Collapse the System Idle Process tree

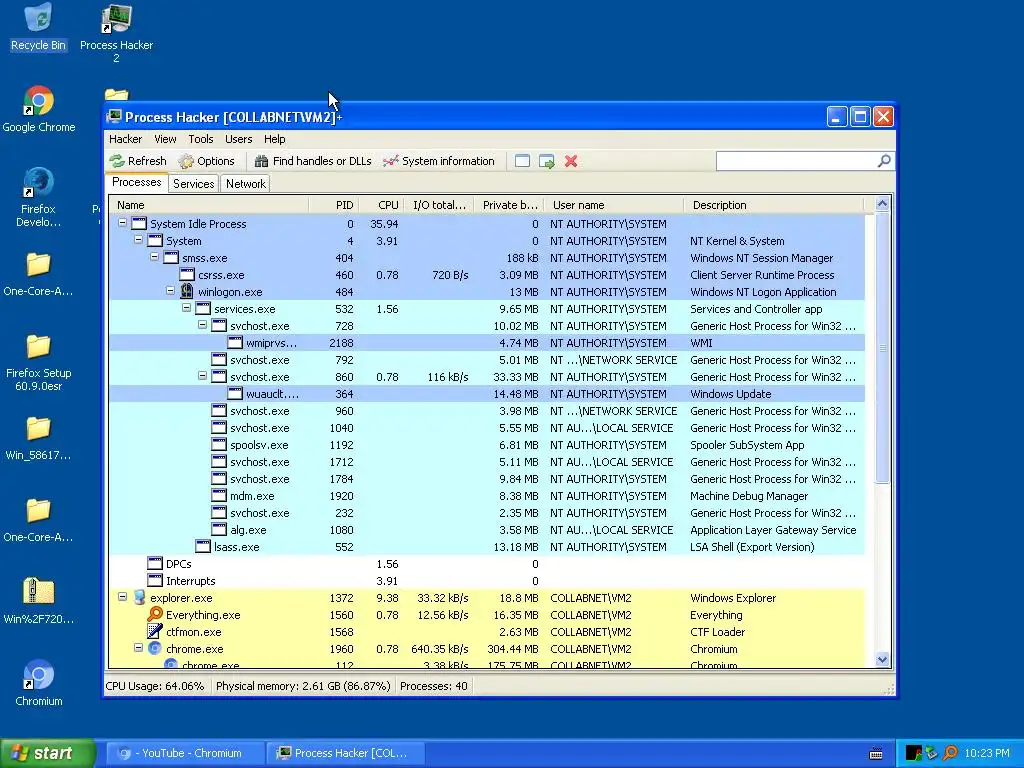122,223
